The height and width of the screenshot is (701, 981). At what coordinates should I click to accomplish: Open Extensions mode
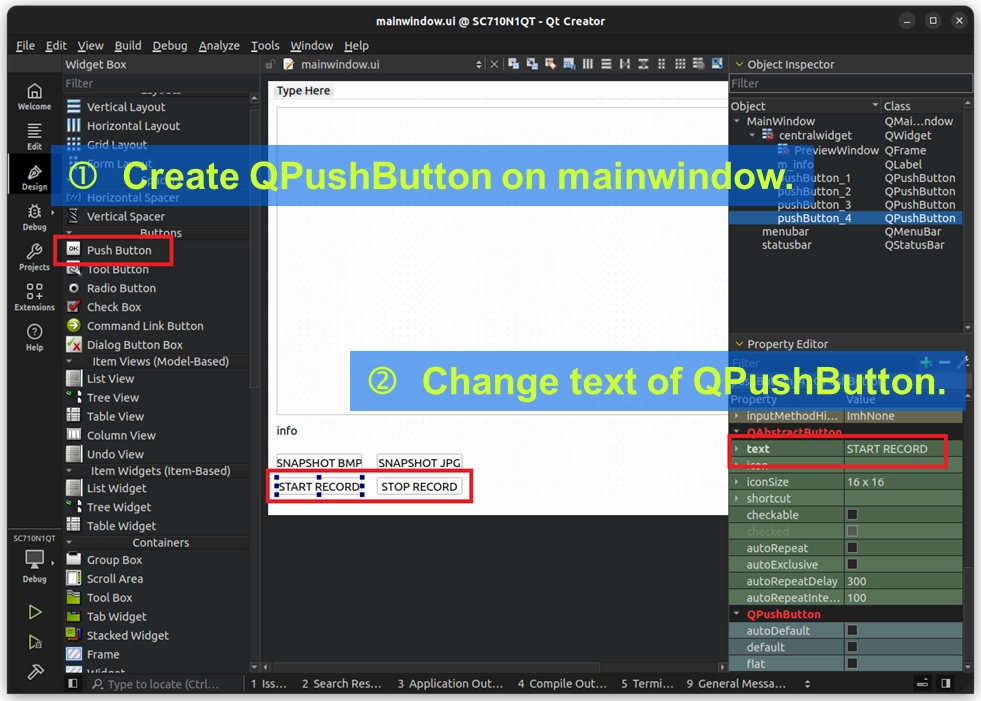click(34, 297)
